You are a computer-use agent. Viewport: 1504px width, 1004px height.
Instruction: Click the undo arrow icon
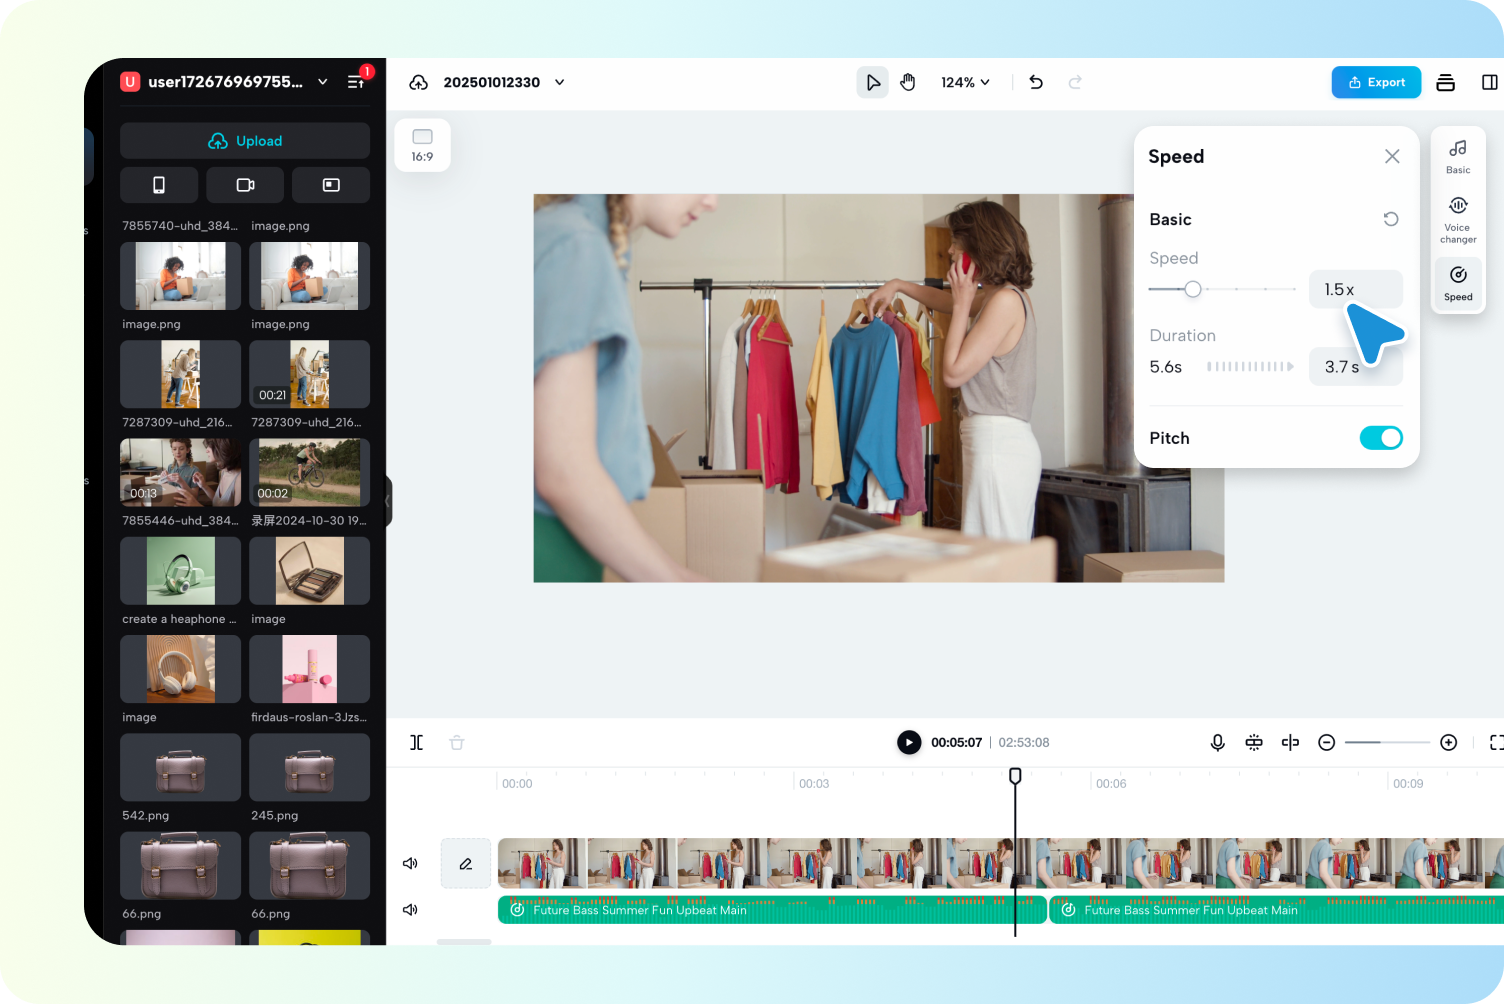[1036, 82]
